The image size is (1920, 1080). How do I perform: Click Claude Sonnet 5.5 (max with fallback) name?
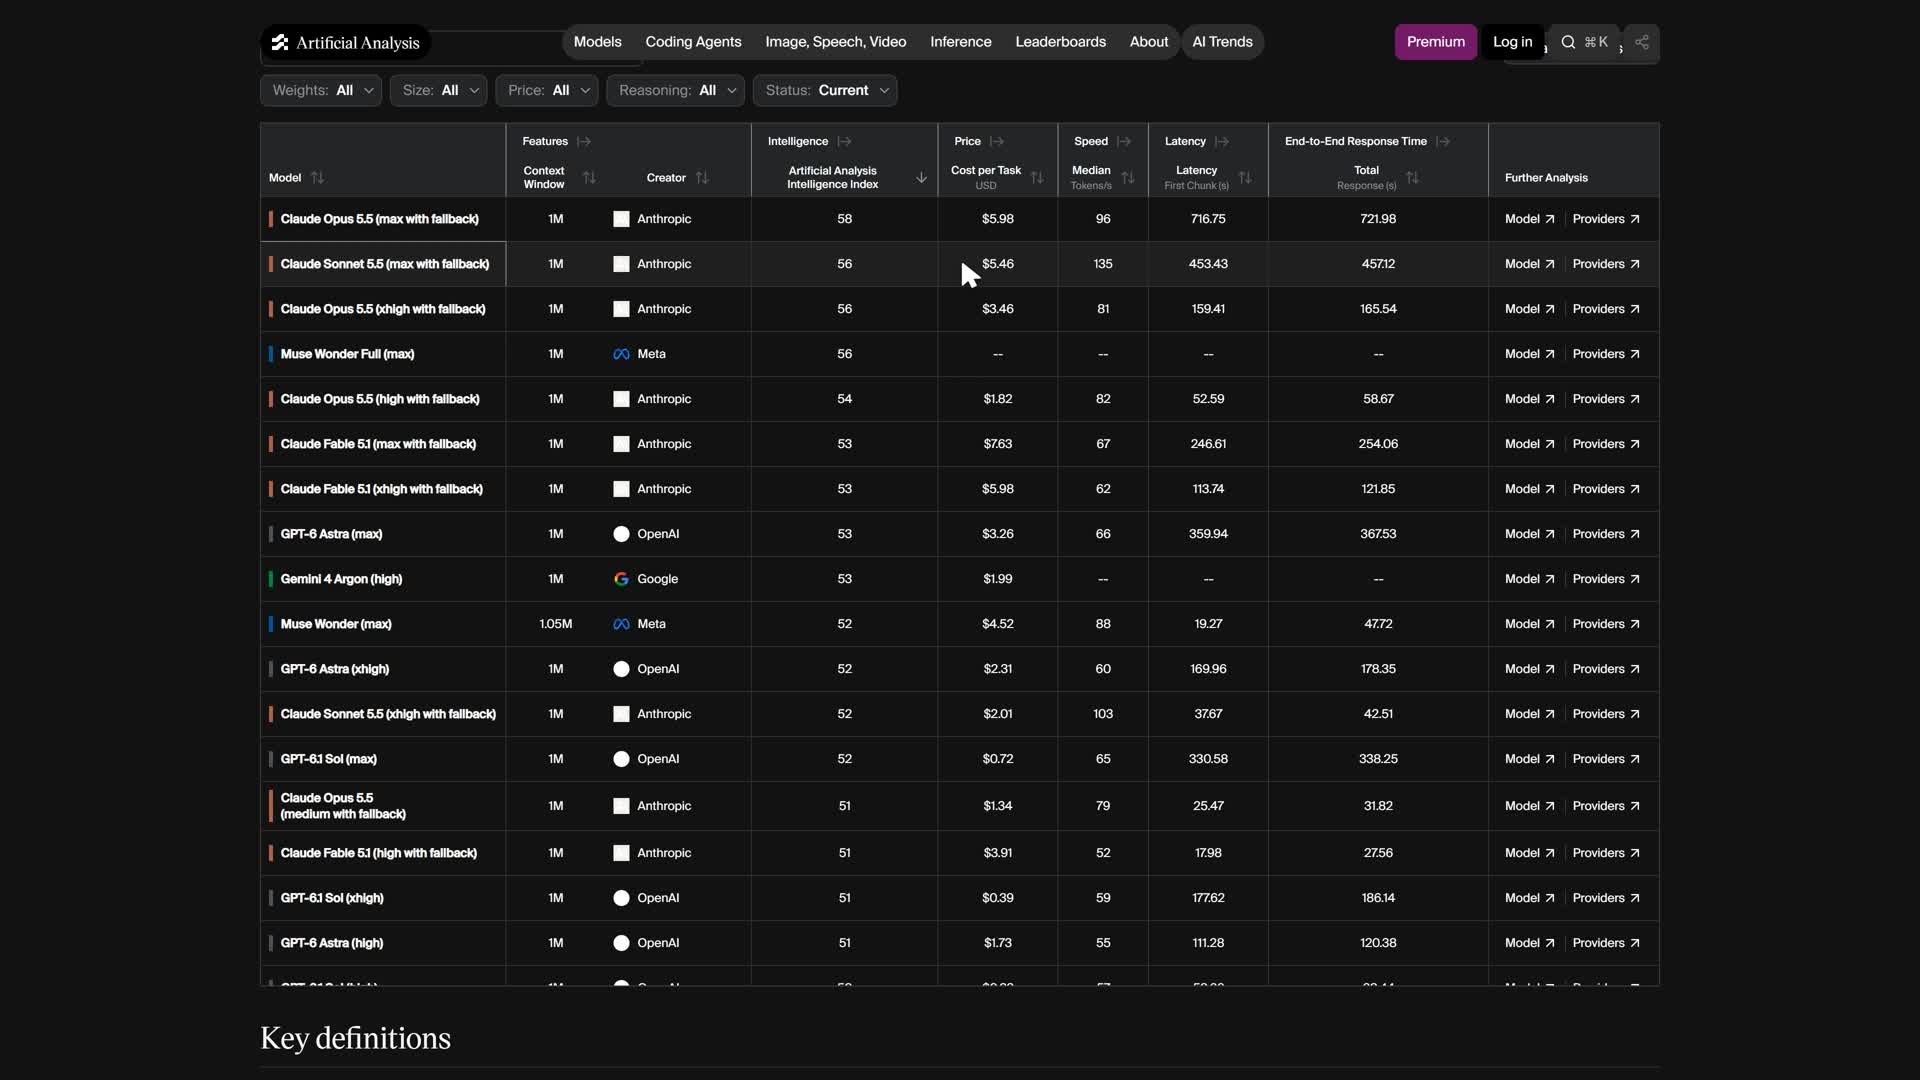click(385, 264)
